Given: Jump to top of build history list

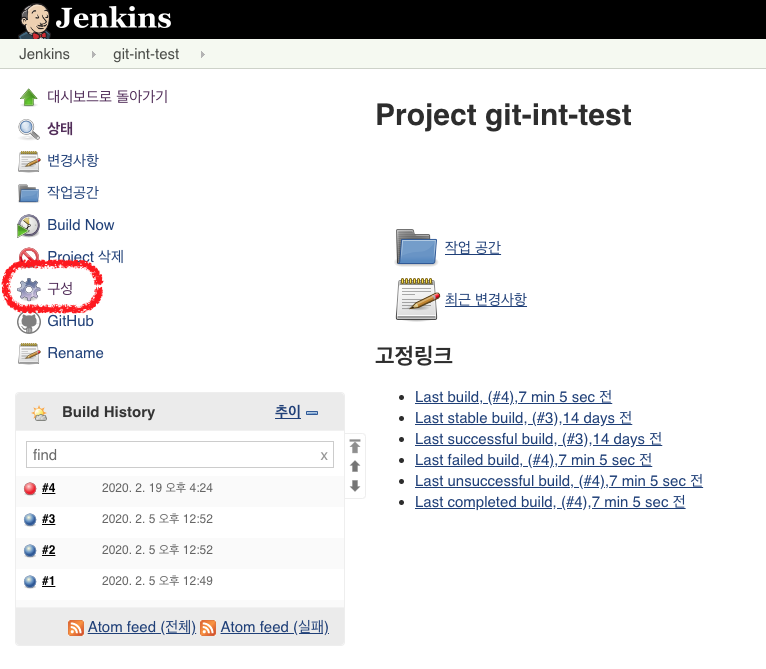Looking at the screenshot, I should tap(355, 446).
